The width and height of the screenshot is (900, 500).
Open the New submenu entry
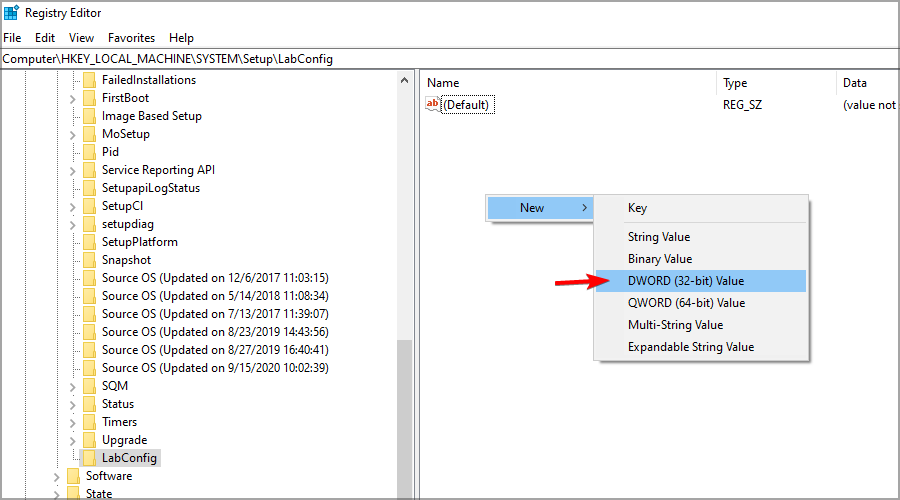tap(540, 208)
